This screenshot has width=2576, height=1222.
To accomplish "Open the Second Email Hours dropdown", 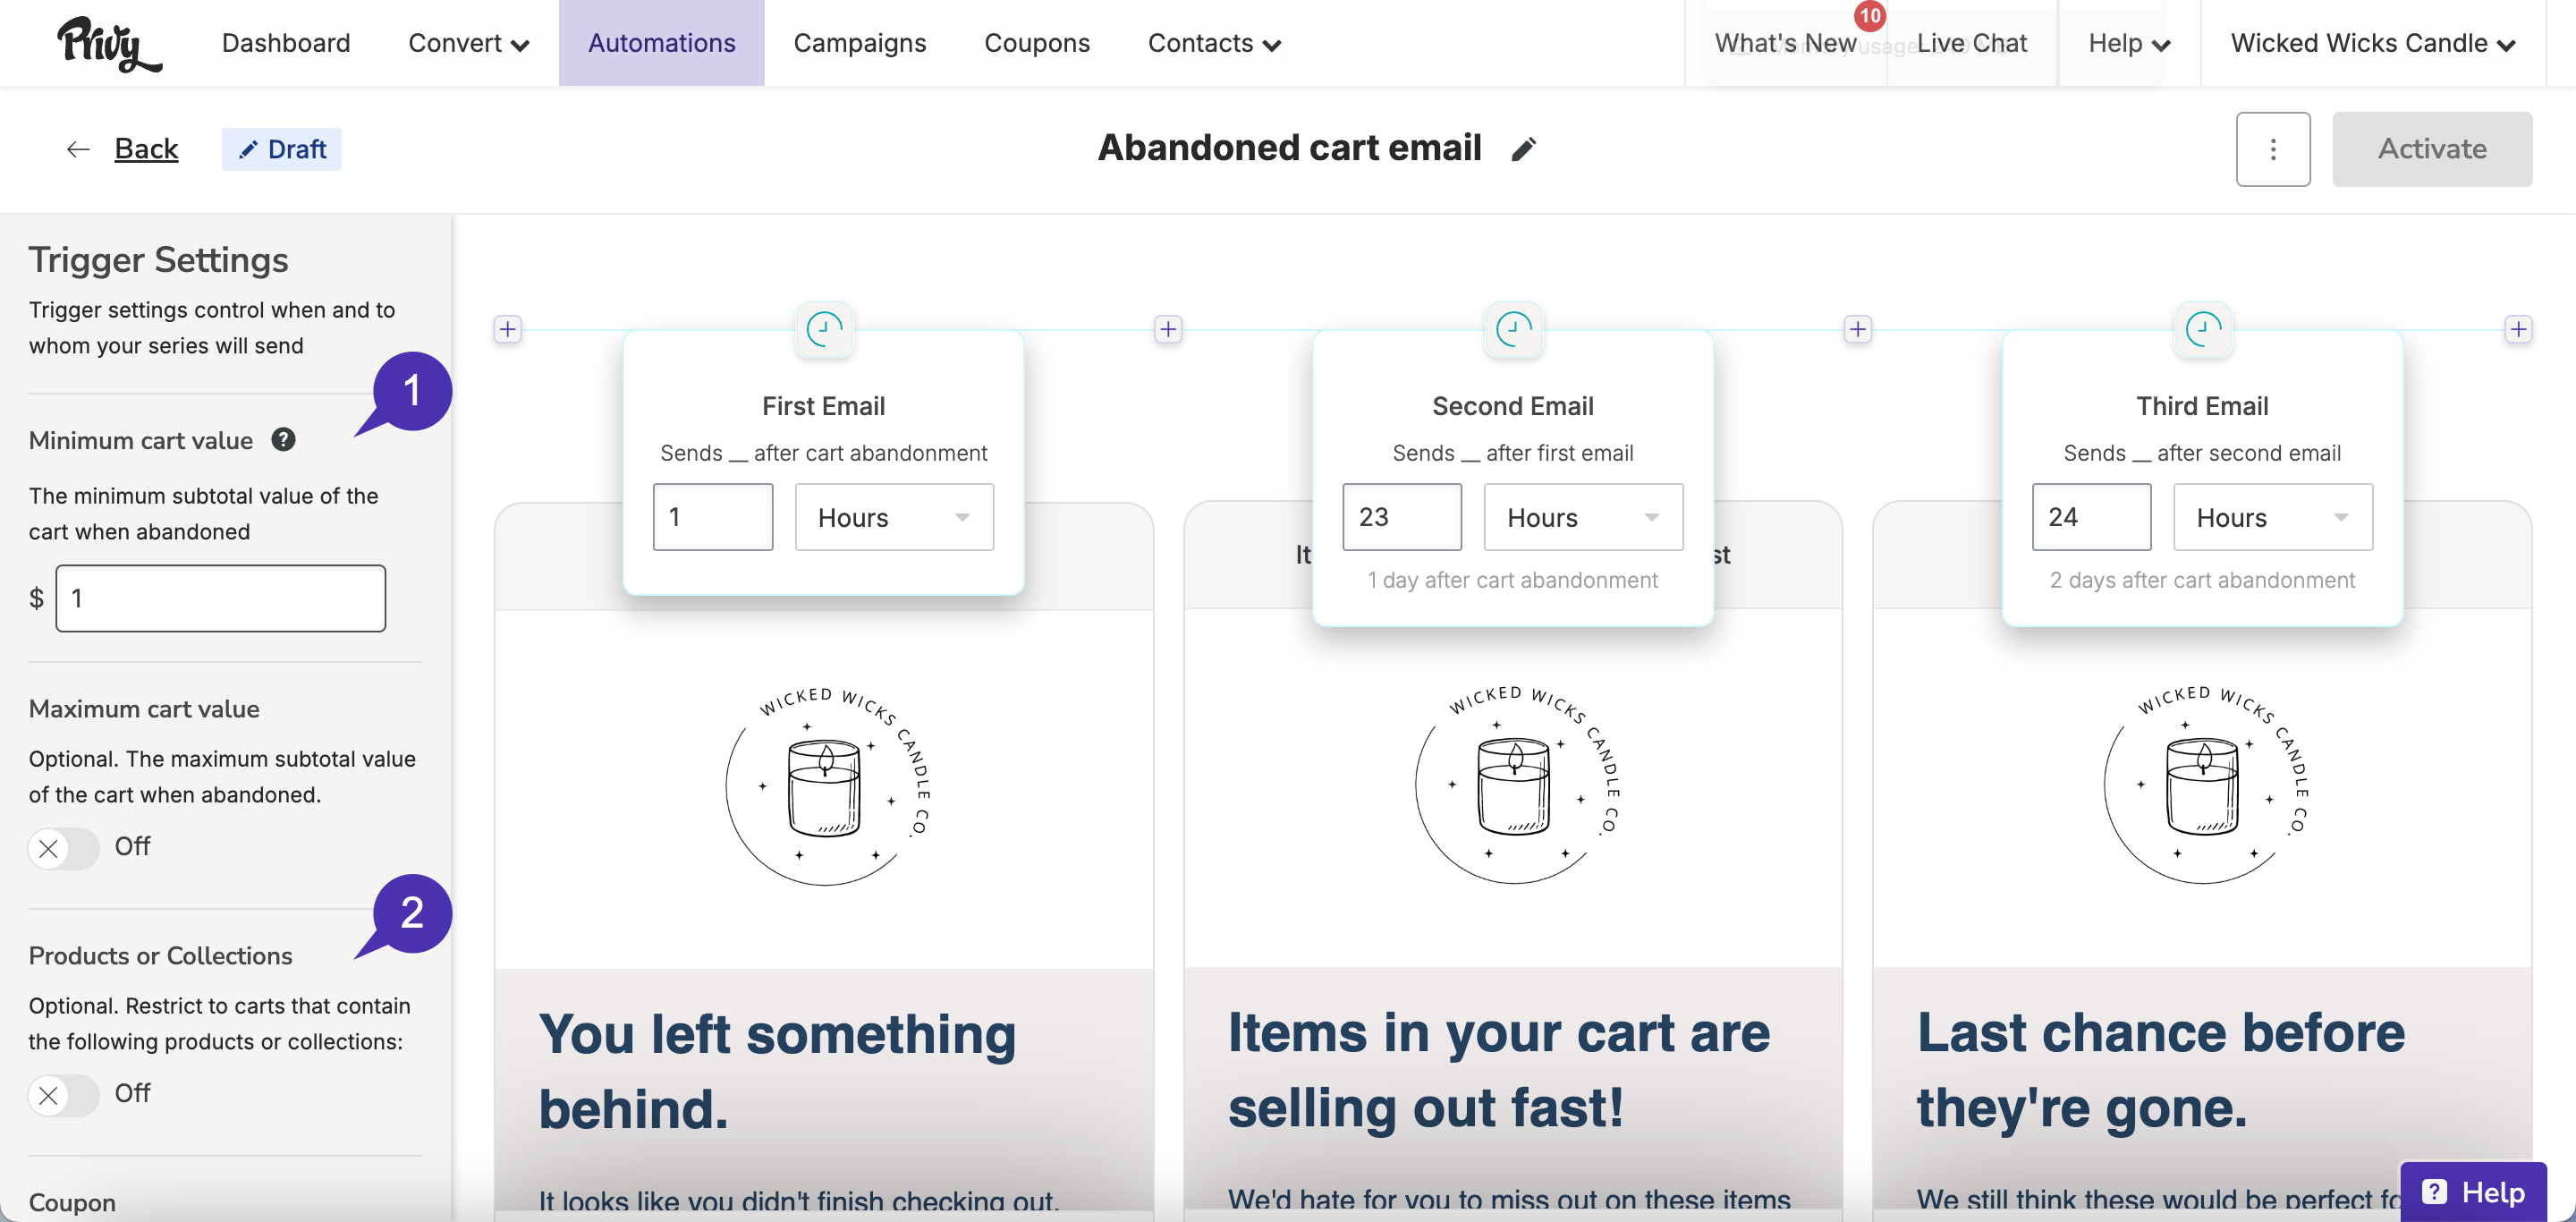I will click(1583, 517).
